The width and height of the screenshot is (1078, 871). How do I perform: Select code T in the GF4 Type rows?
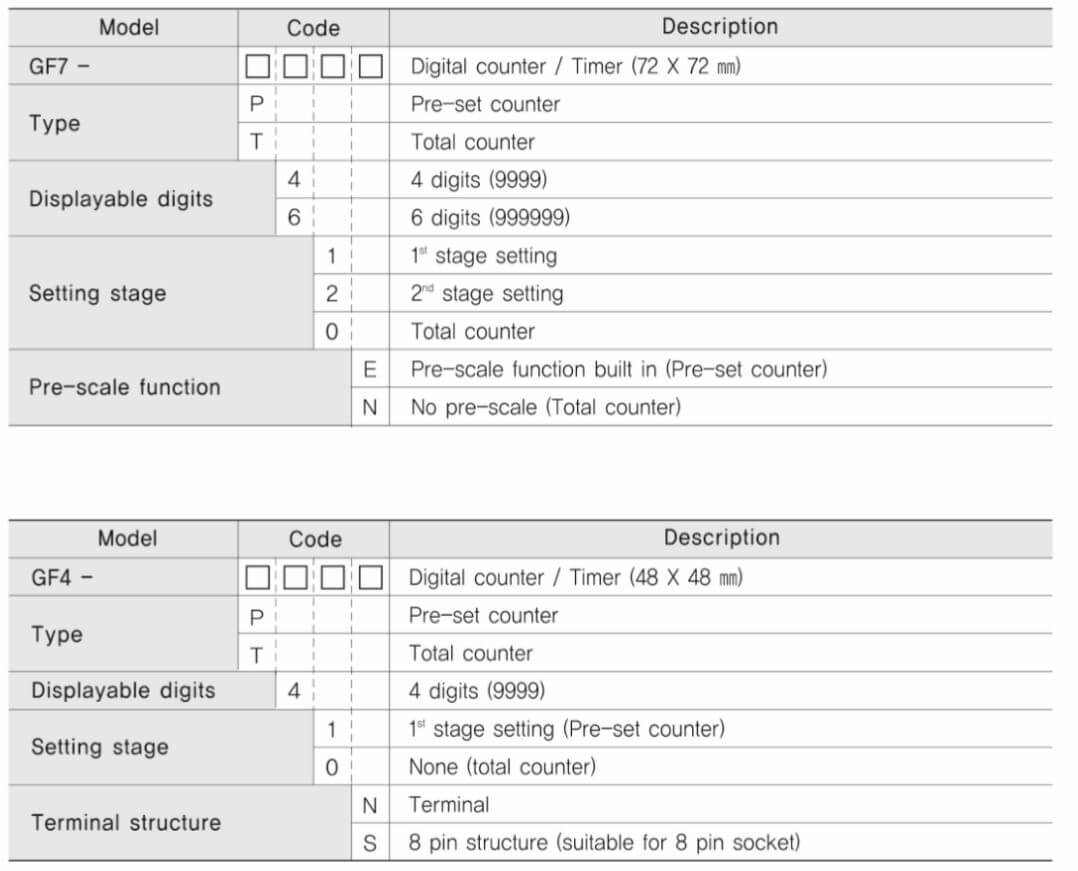click(256, 654)
